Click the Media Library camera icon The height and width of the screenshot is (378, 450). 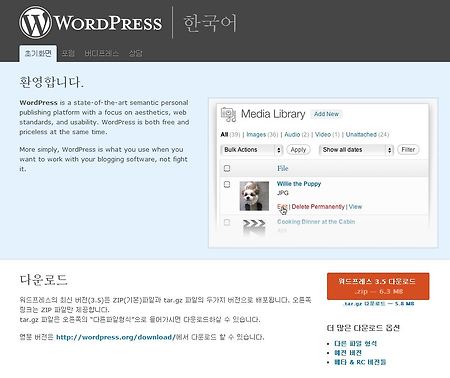pyautogui.click(x=228, y=114)
